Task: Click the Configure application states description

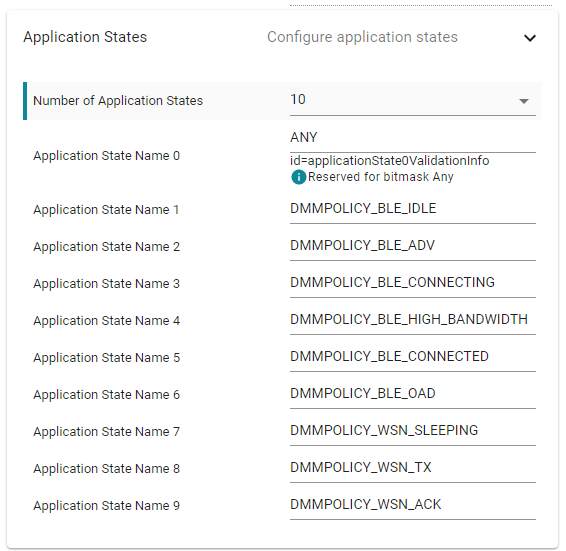Action: tap(362, 37)
